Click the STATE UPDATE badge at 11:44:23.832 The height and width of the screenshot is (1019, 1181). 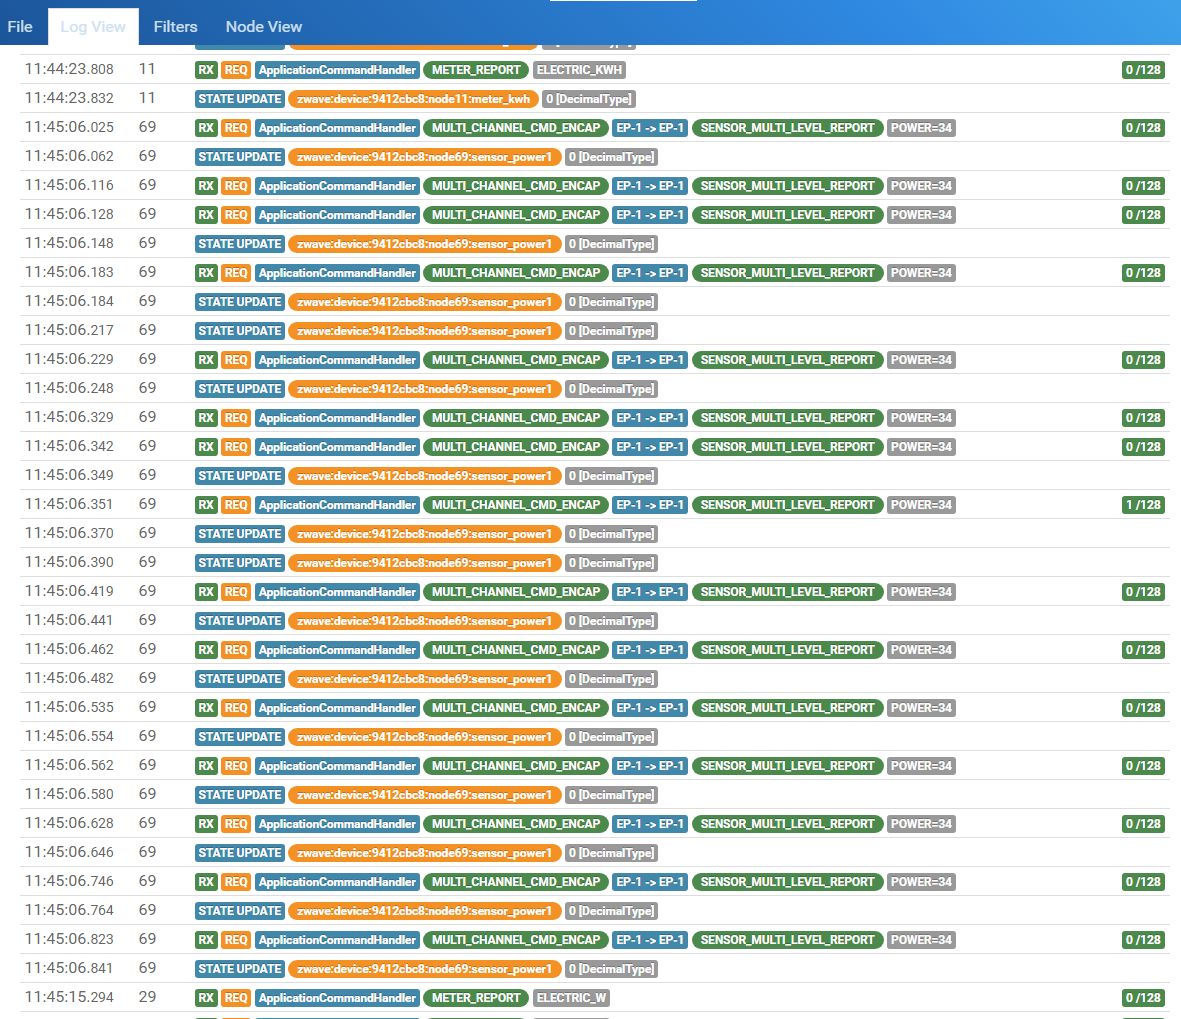pyautogui.click(x=240, y=99)
